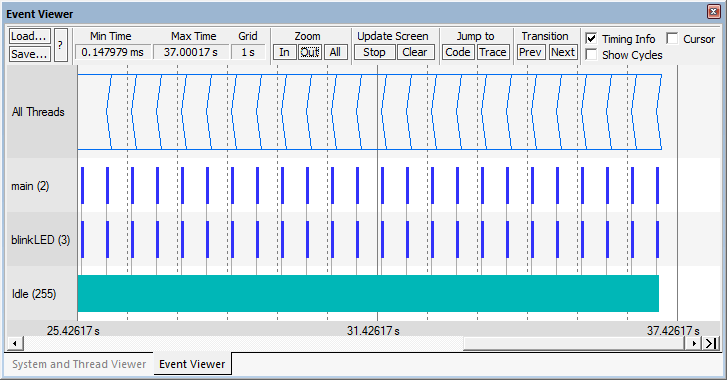The height and width of the screenshot is (380, 727).
Task: Select the Max Time value 37.00017 s
Action: pyautogui.click(x=191, y=52)
